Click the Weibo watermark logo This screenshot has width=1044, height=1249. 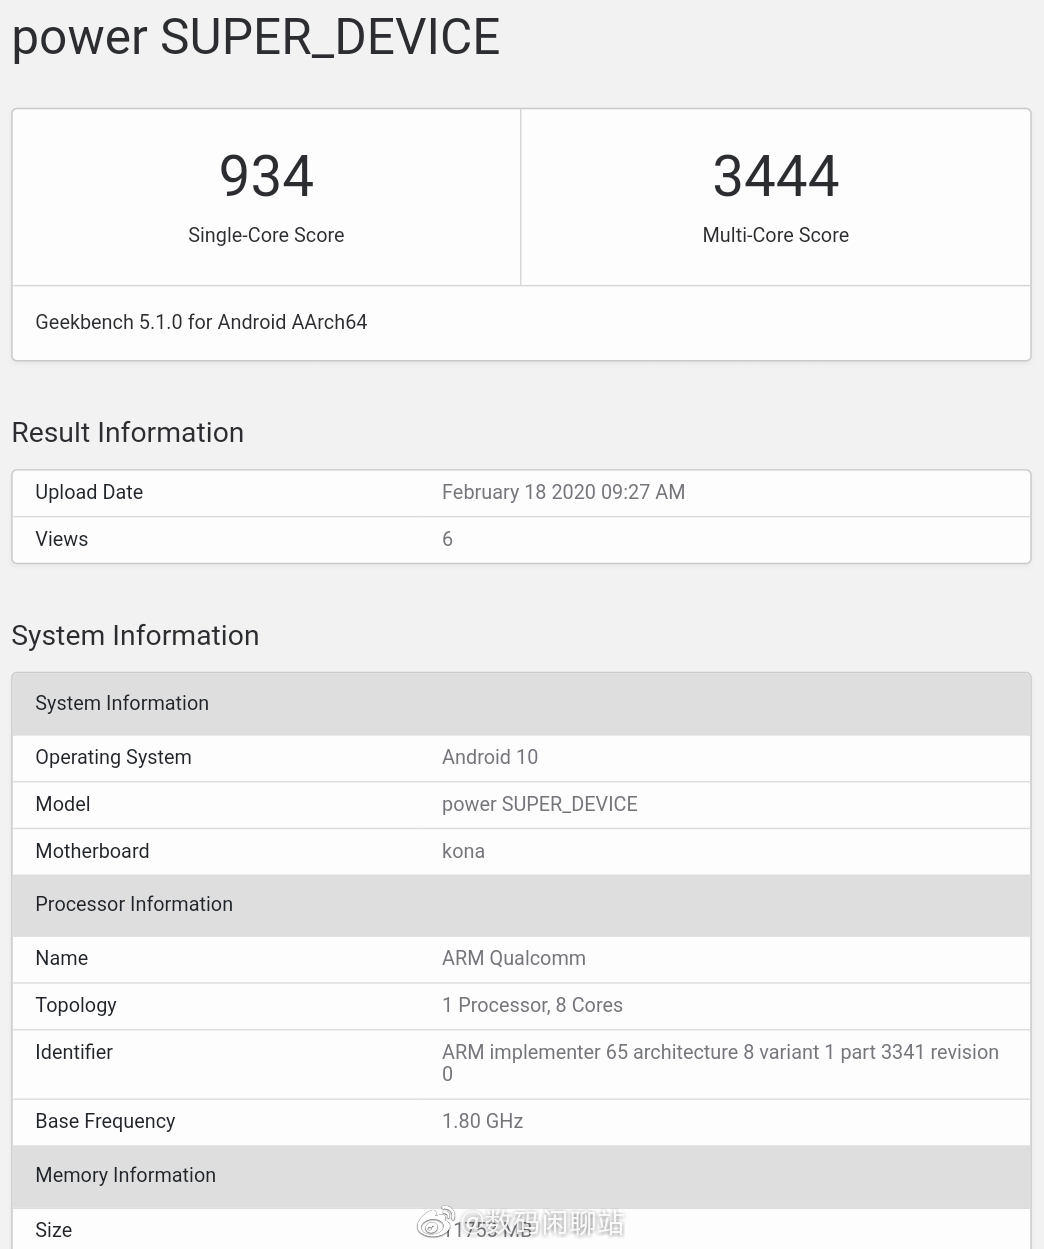click(x=435, y=1222)
